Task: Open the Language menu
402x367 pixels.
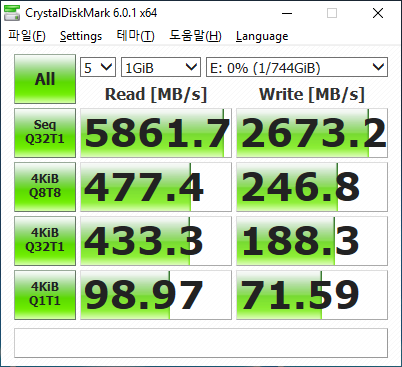Action: click(262, 36)
